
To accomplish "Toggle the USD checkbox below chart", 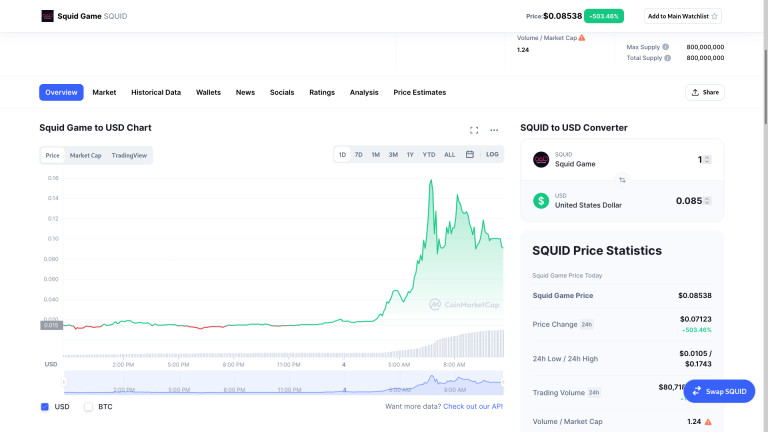I will (x=45, y=407).
